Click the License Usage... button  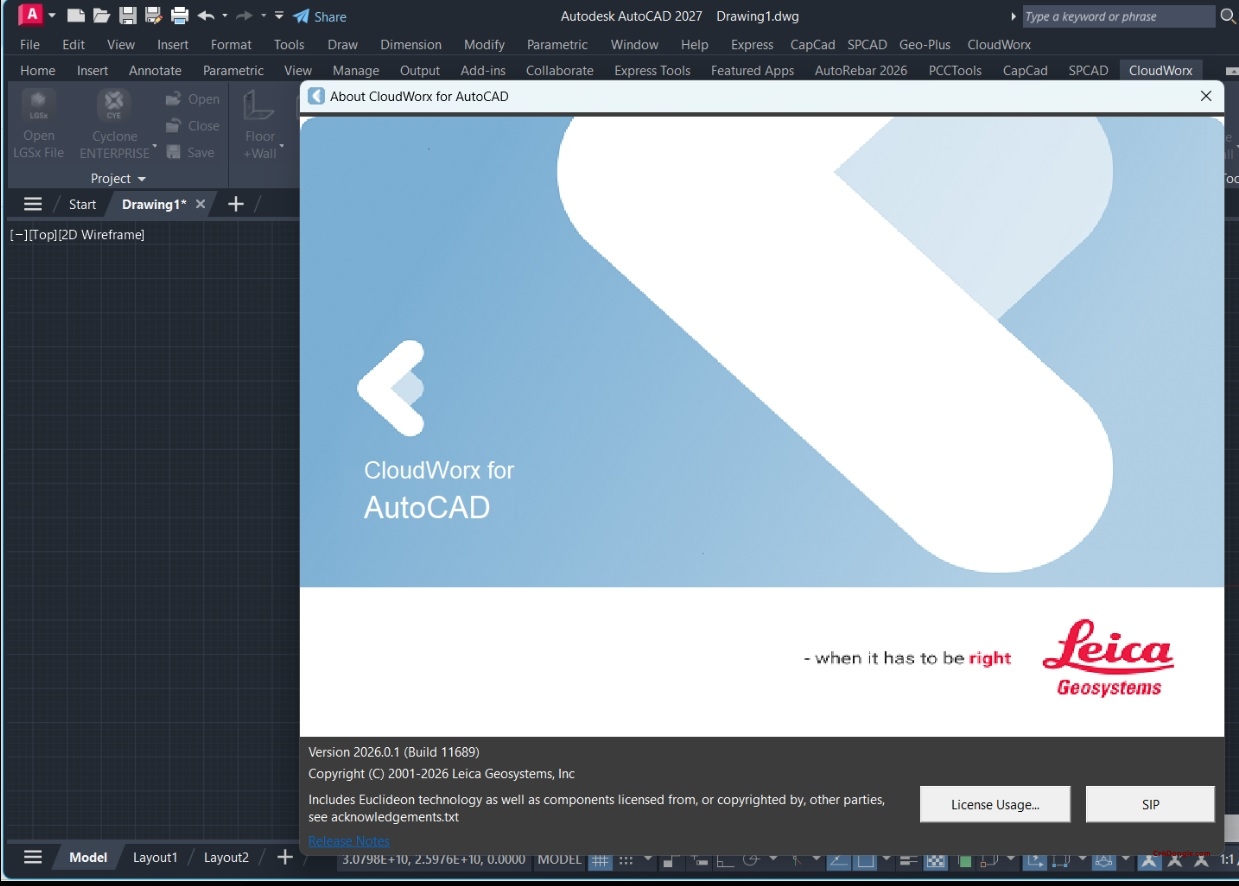click(x=995, y=804)
